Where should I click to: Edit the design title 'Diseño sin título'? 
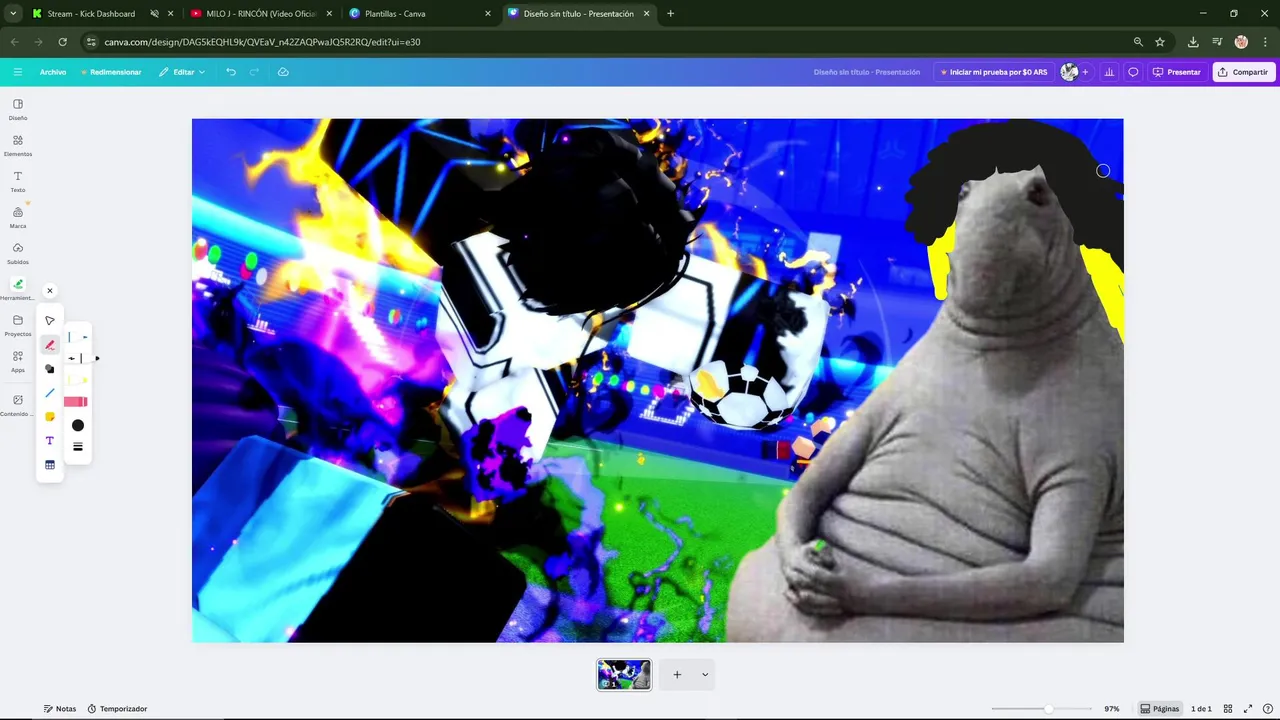point(867,72)
